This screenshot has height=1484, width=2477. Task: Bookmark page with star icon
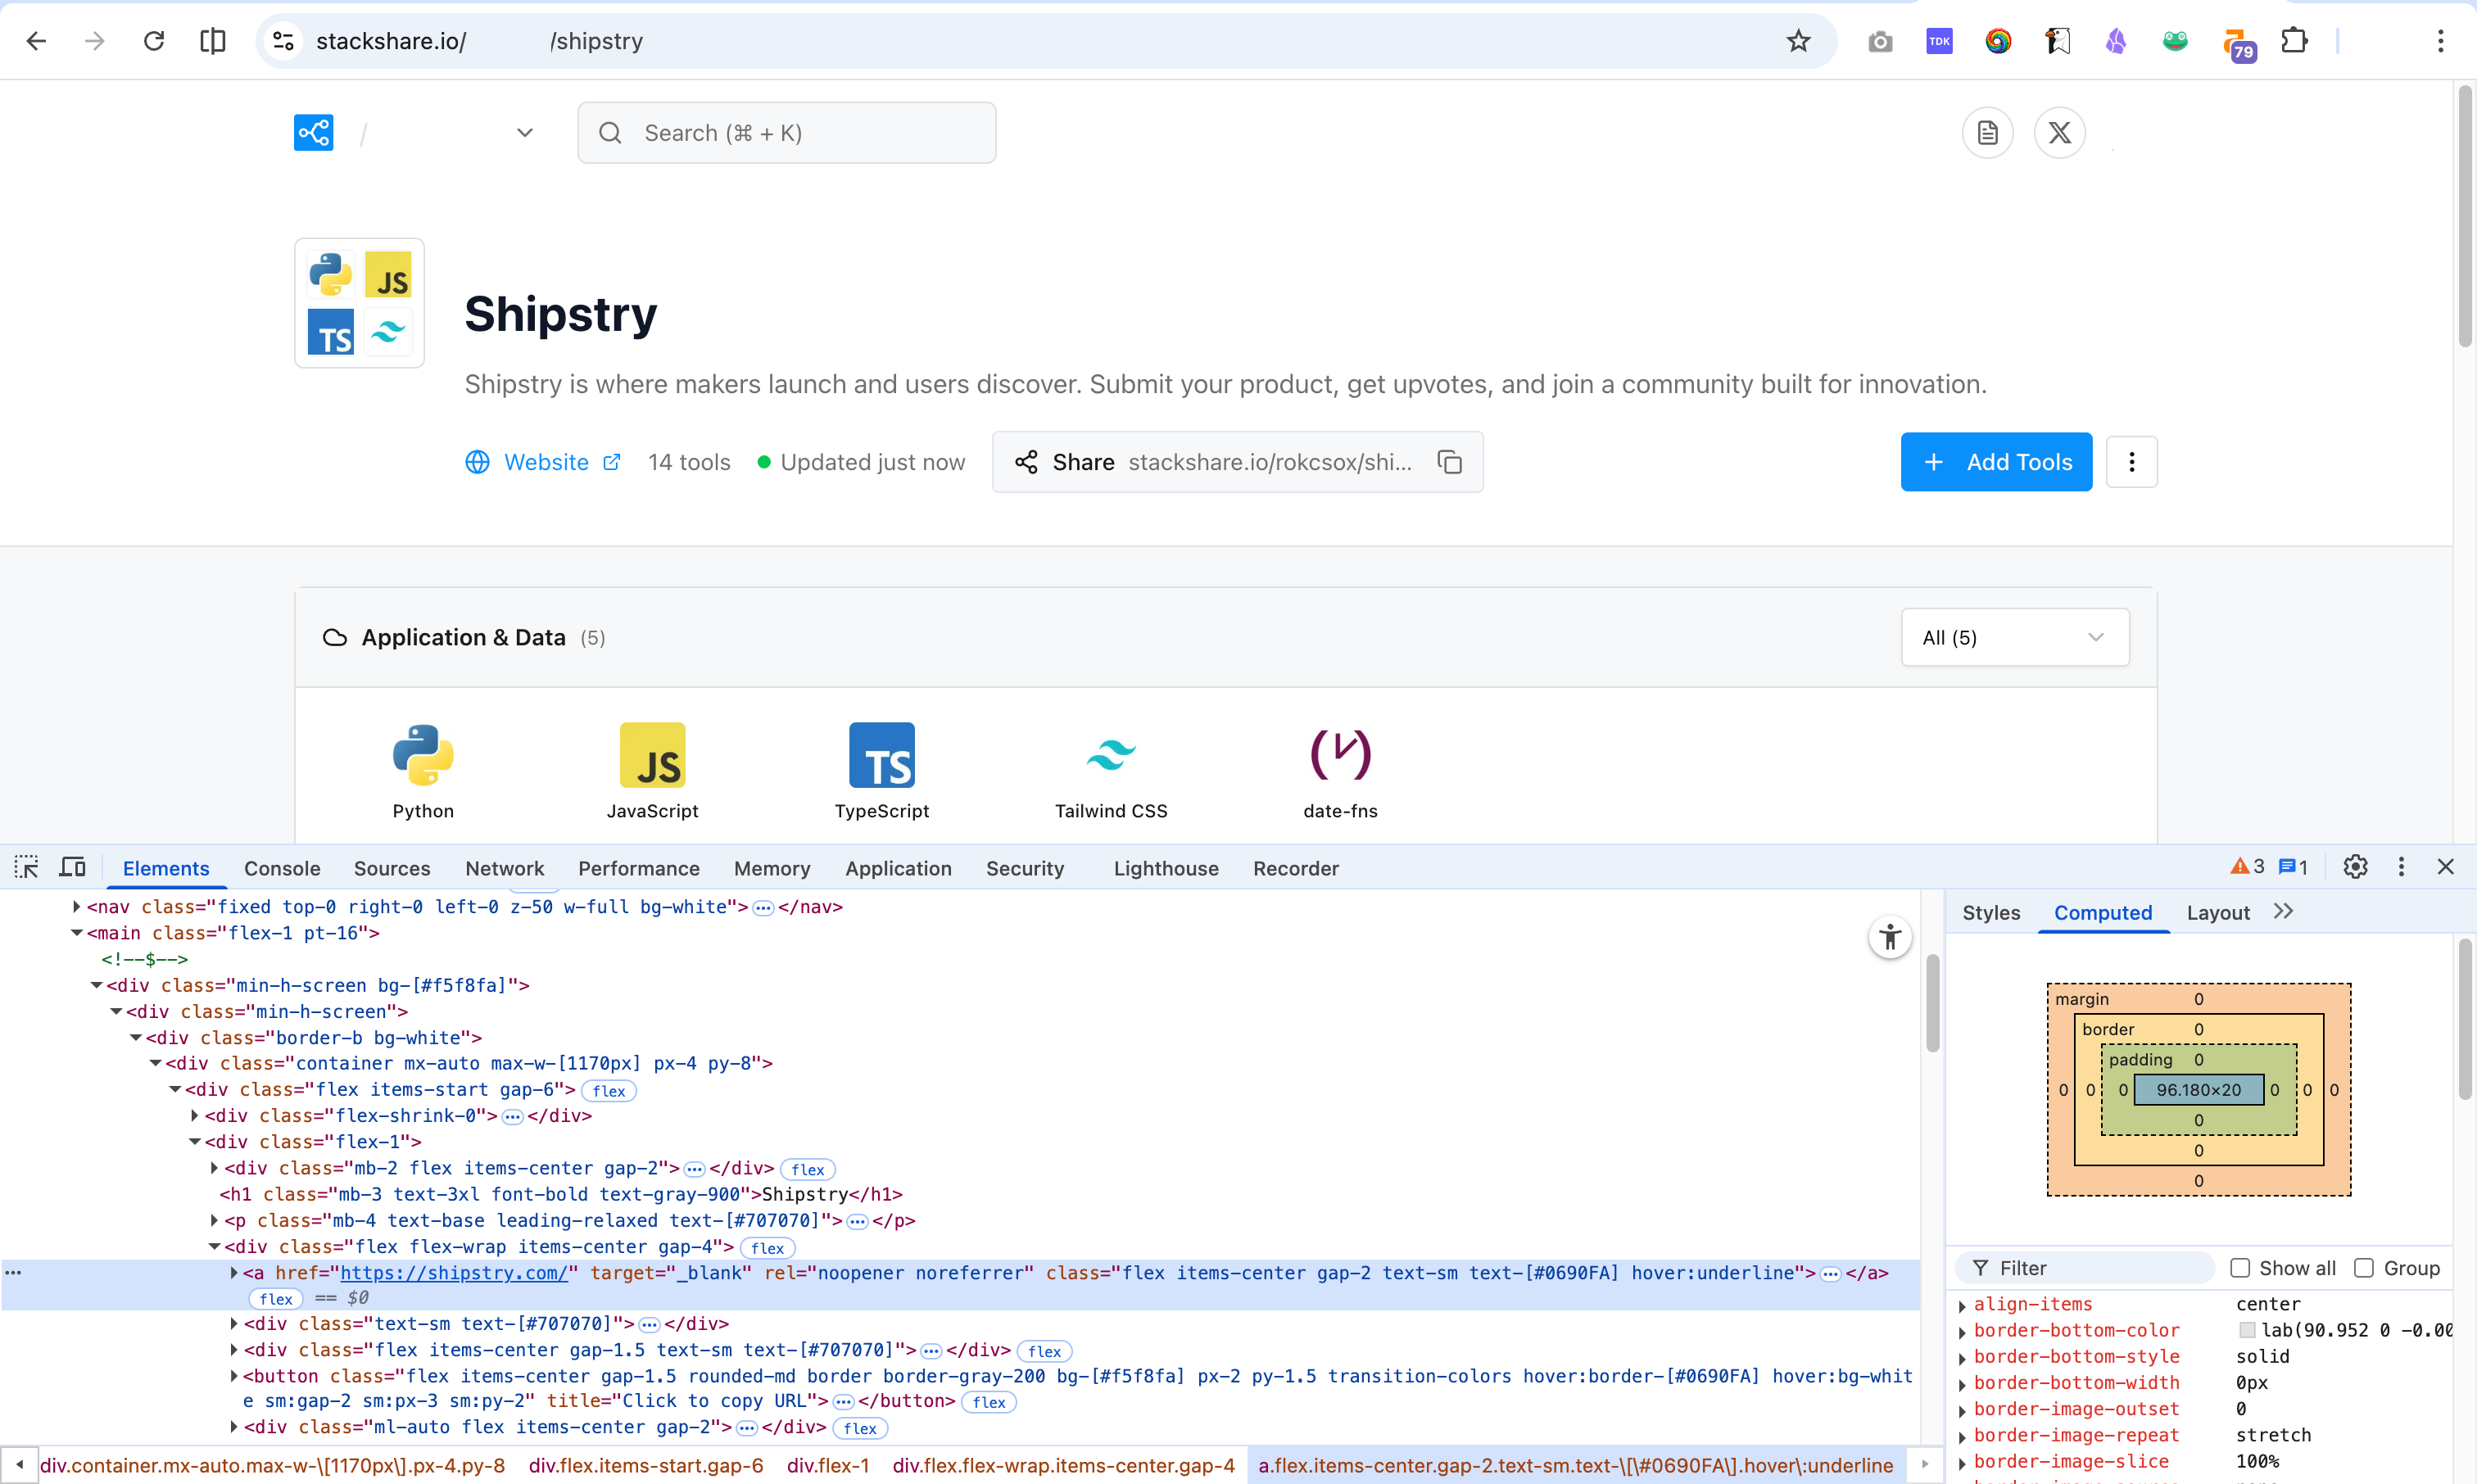coord(1798,41)
